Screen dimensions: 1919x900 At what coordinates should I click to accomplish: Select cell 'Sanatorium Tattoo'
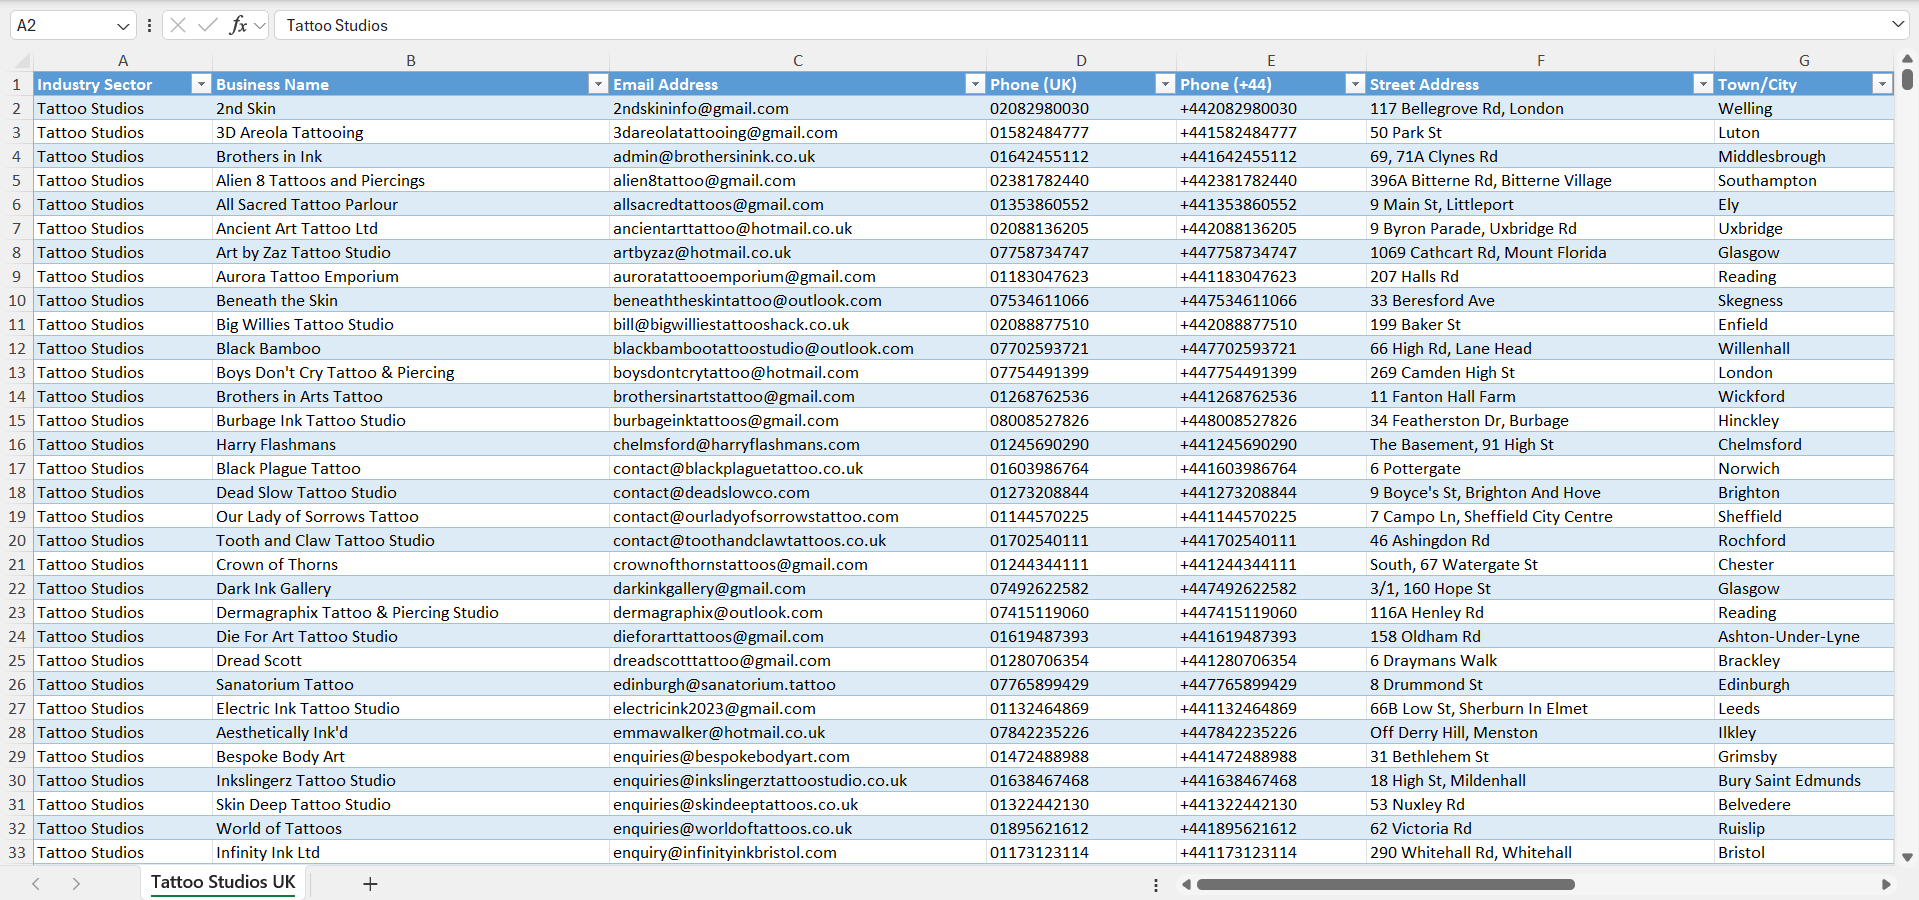(411, 684)
